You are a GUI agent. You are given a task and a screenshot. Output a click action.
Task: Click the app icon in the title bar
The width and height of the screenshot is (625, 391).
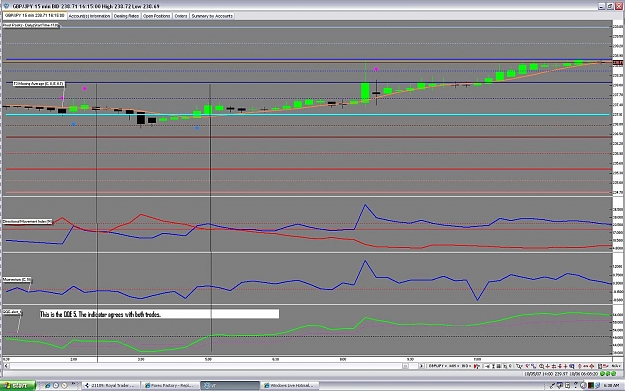tap(6, 6)
